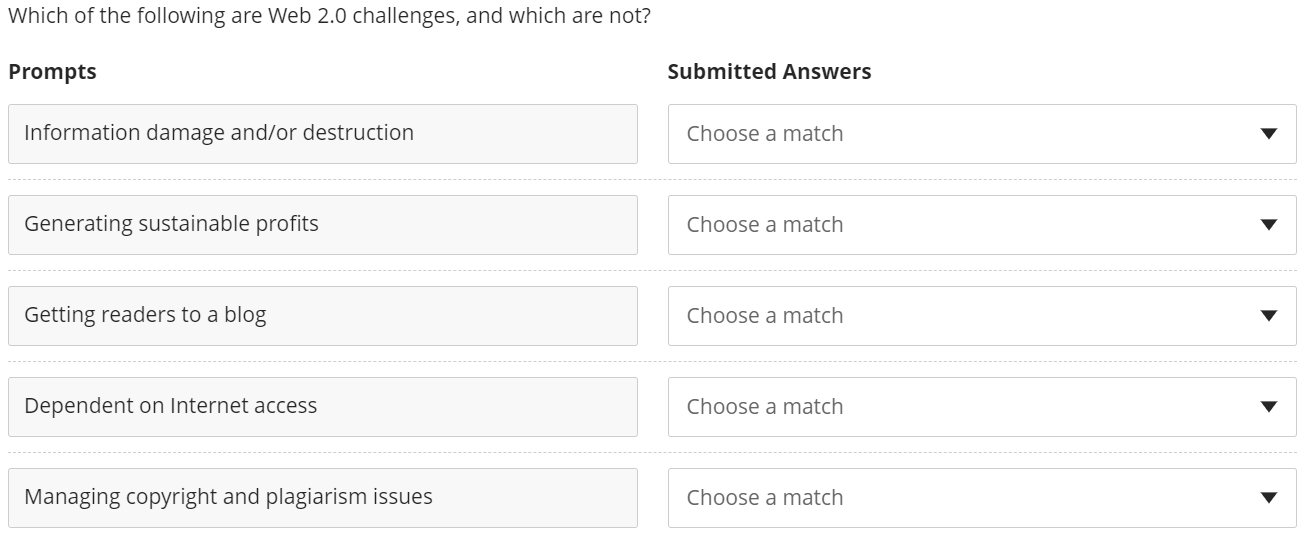Click the arrow icon for copyright and plagiarism row
1313x542 pixels.
(x=1269, y=498)
